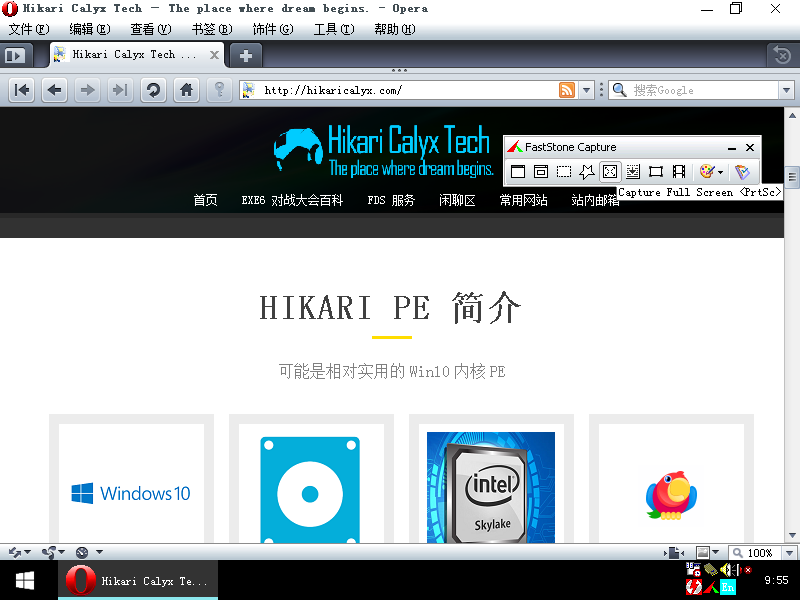
Task: Close the FastStone Capture toolbar
Action: (750, 147)
